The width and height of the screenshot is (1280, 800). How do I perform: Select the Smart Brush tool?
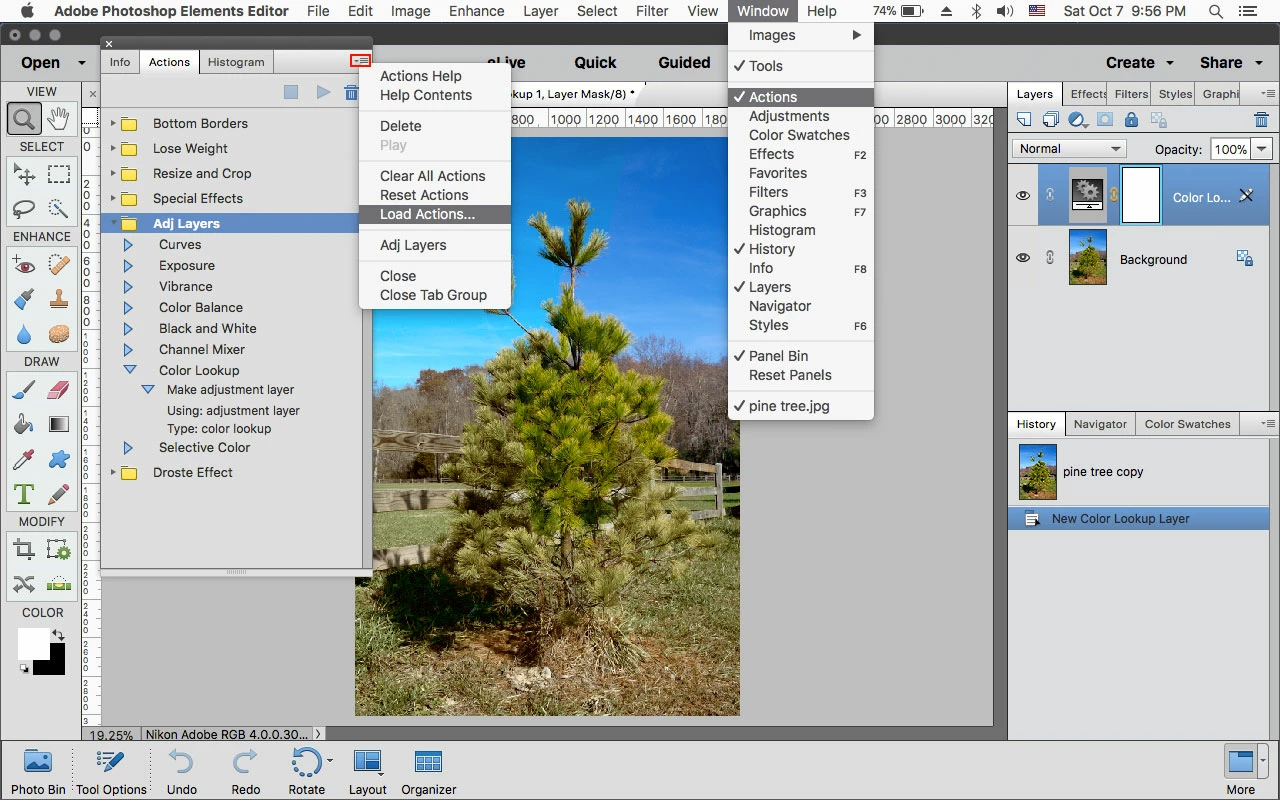(24, 299)
